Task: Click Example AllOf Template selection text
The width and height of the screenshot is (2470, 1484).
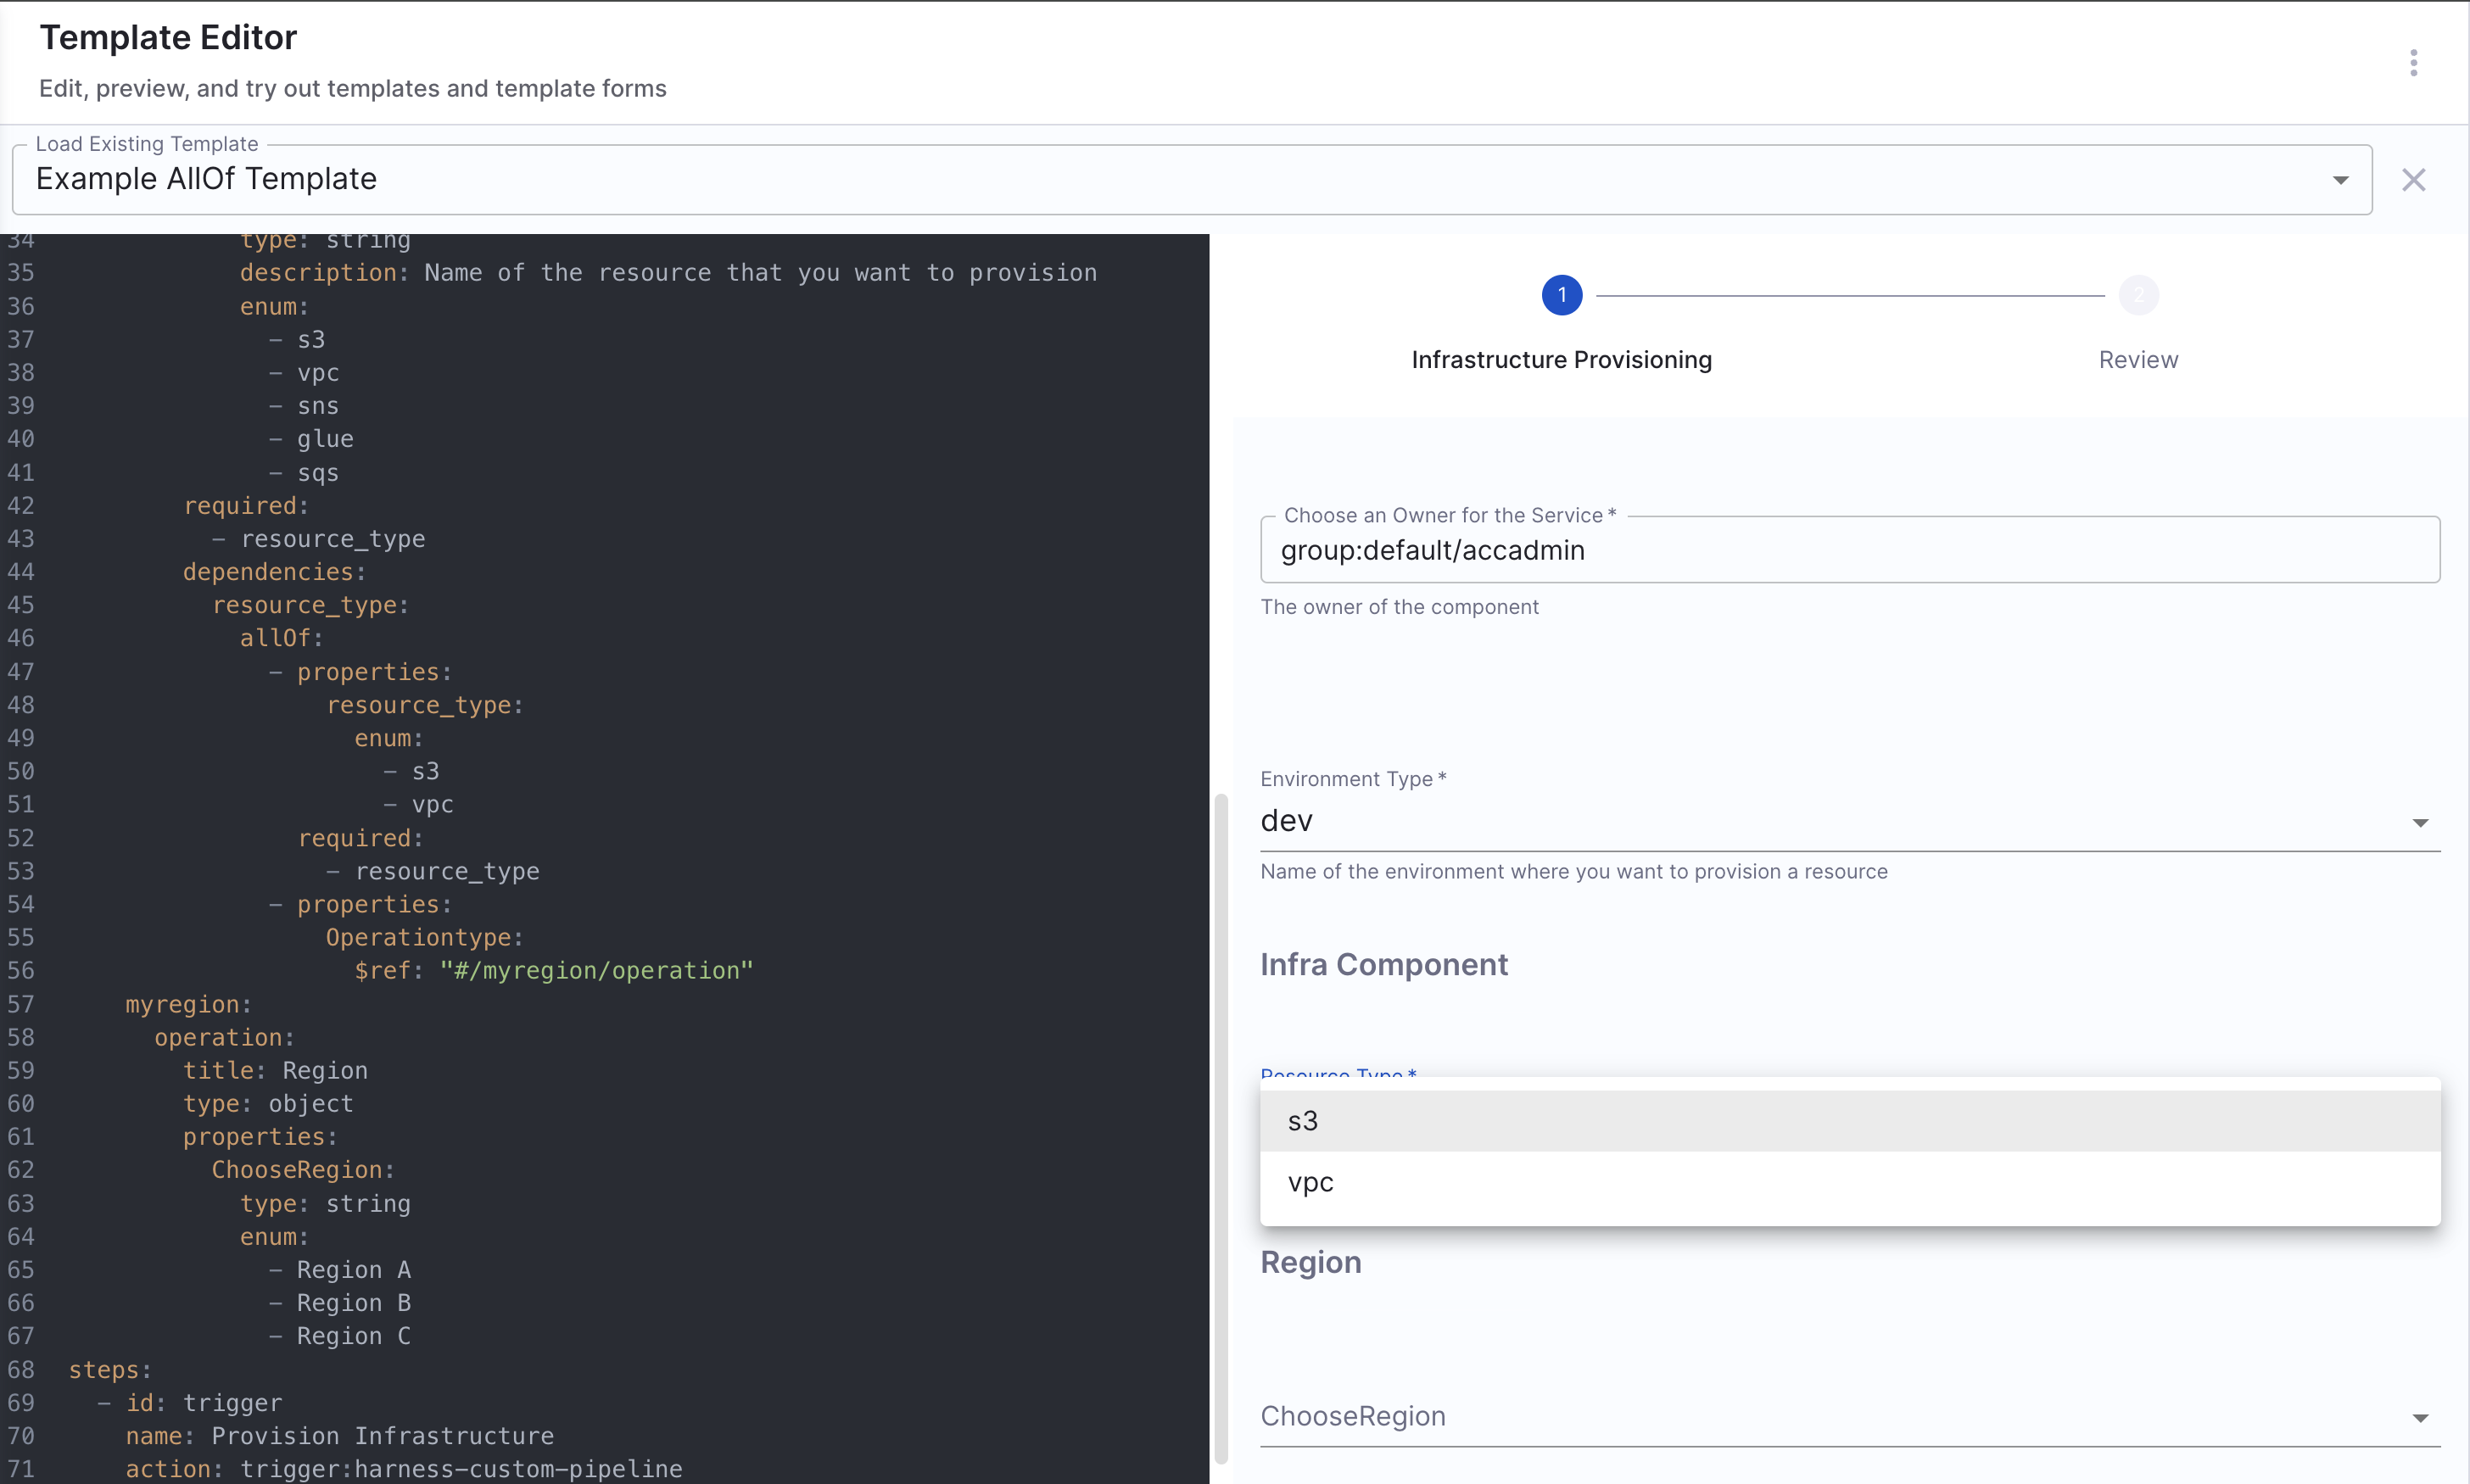Action: [206, 179]
